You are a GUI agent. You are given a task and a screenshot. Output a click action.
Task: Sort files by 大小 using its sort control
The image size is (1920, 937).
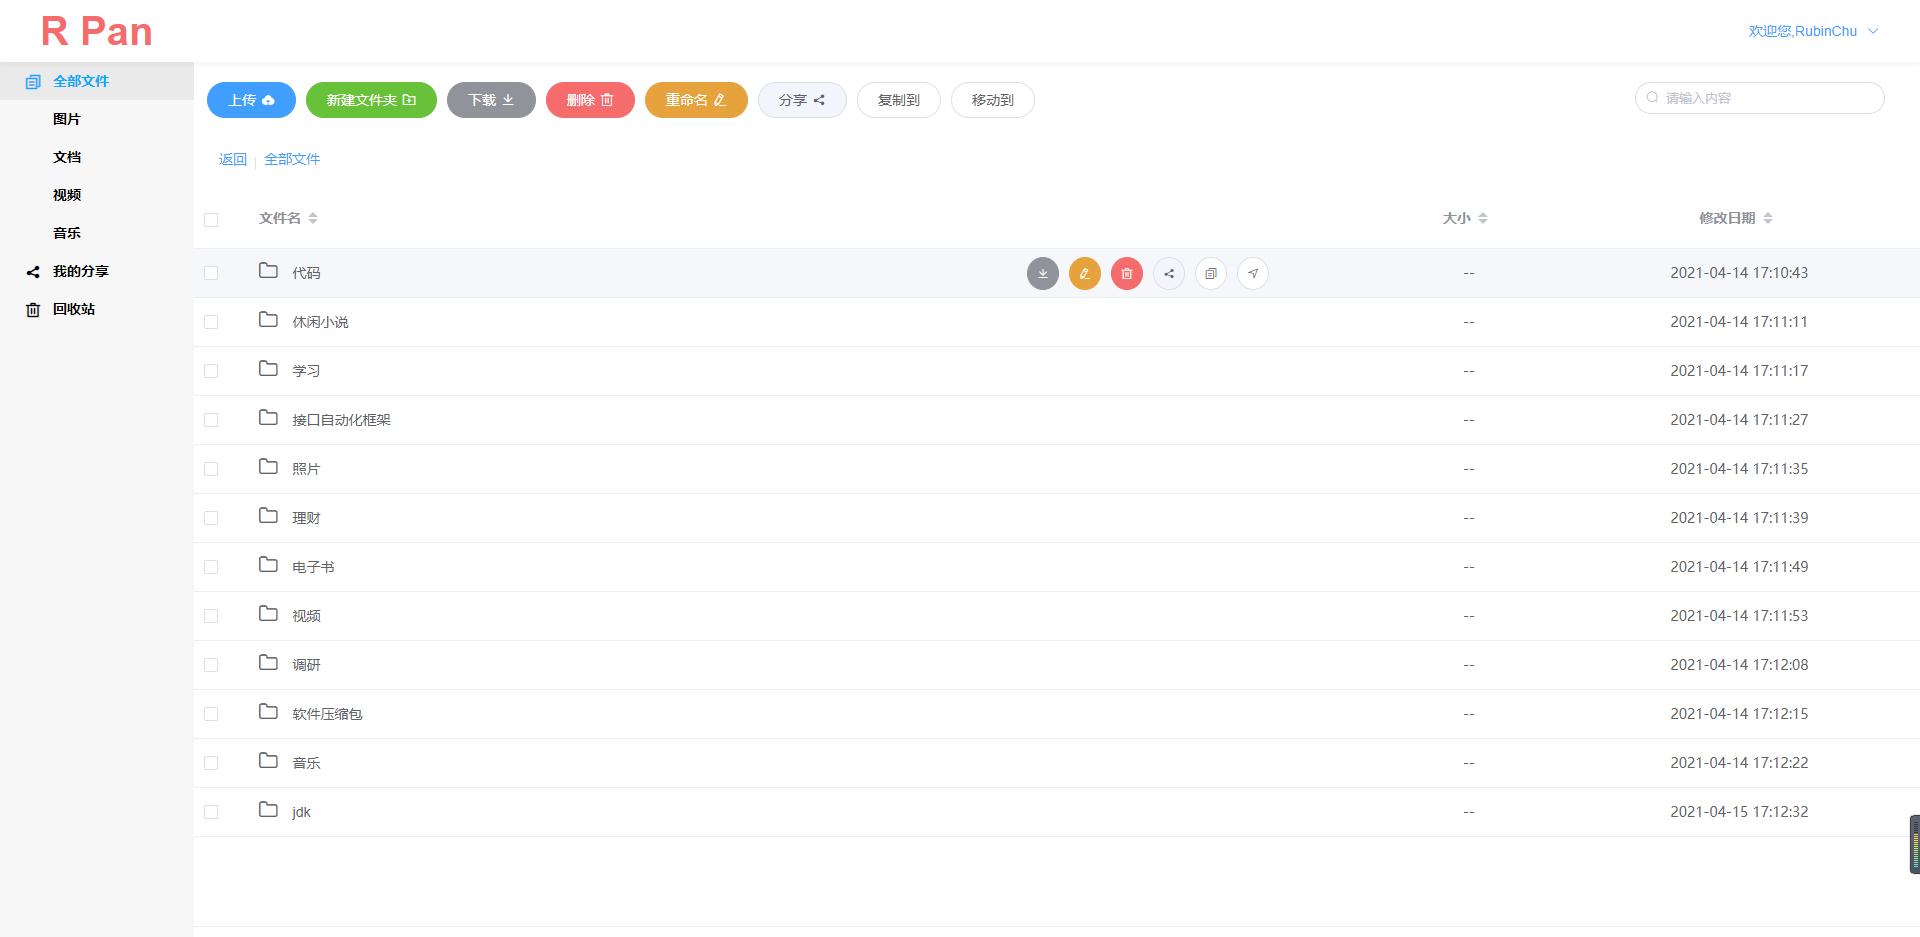coord(1484,217)
